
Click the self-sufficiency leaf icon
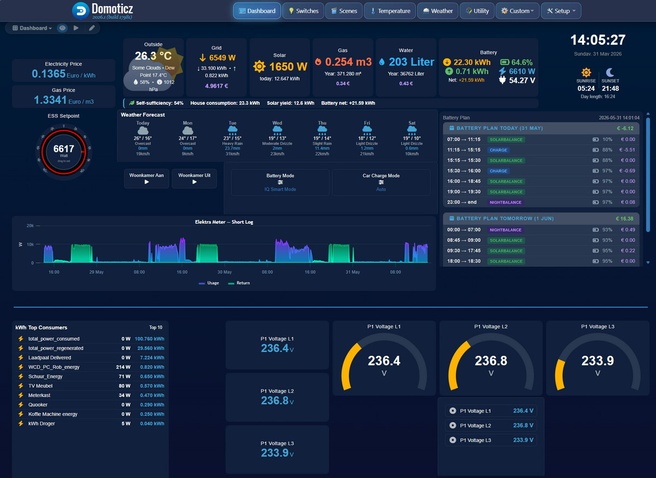point(132,103)
